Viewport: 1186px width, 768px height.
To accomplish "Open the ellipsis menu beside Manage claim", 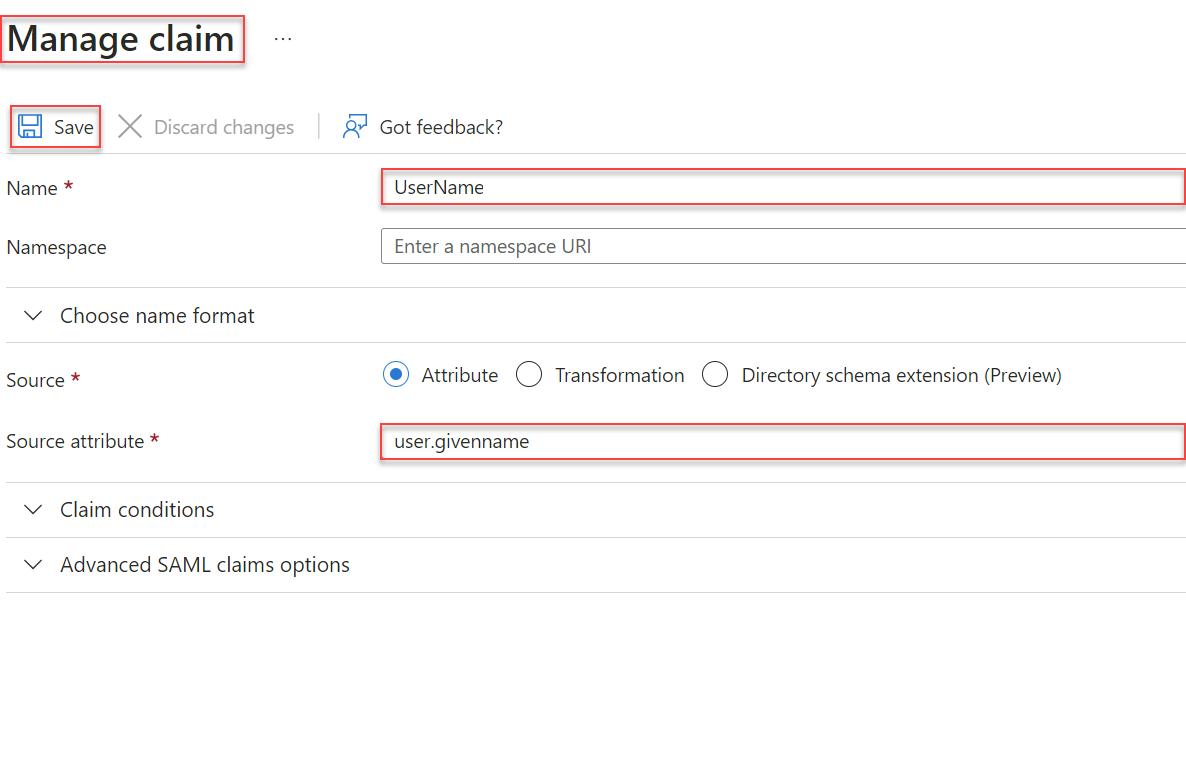I will pyautogui.click(x=283, y=39).
